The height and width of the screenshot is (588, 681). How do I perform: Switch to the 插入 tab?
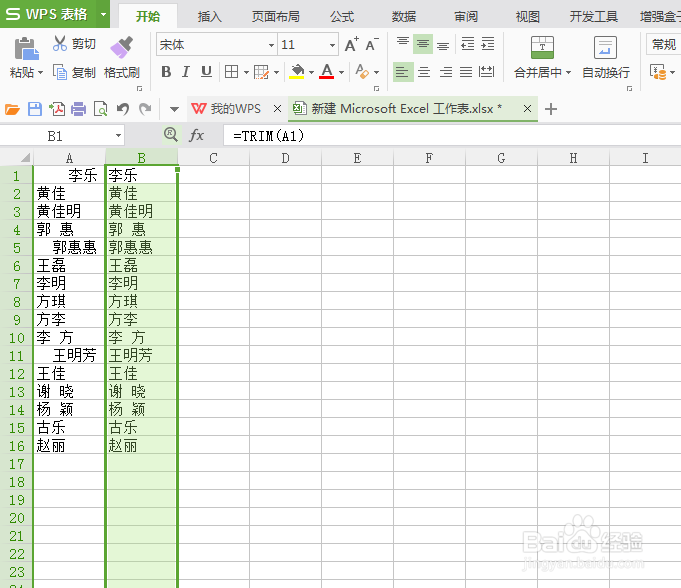209,17
